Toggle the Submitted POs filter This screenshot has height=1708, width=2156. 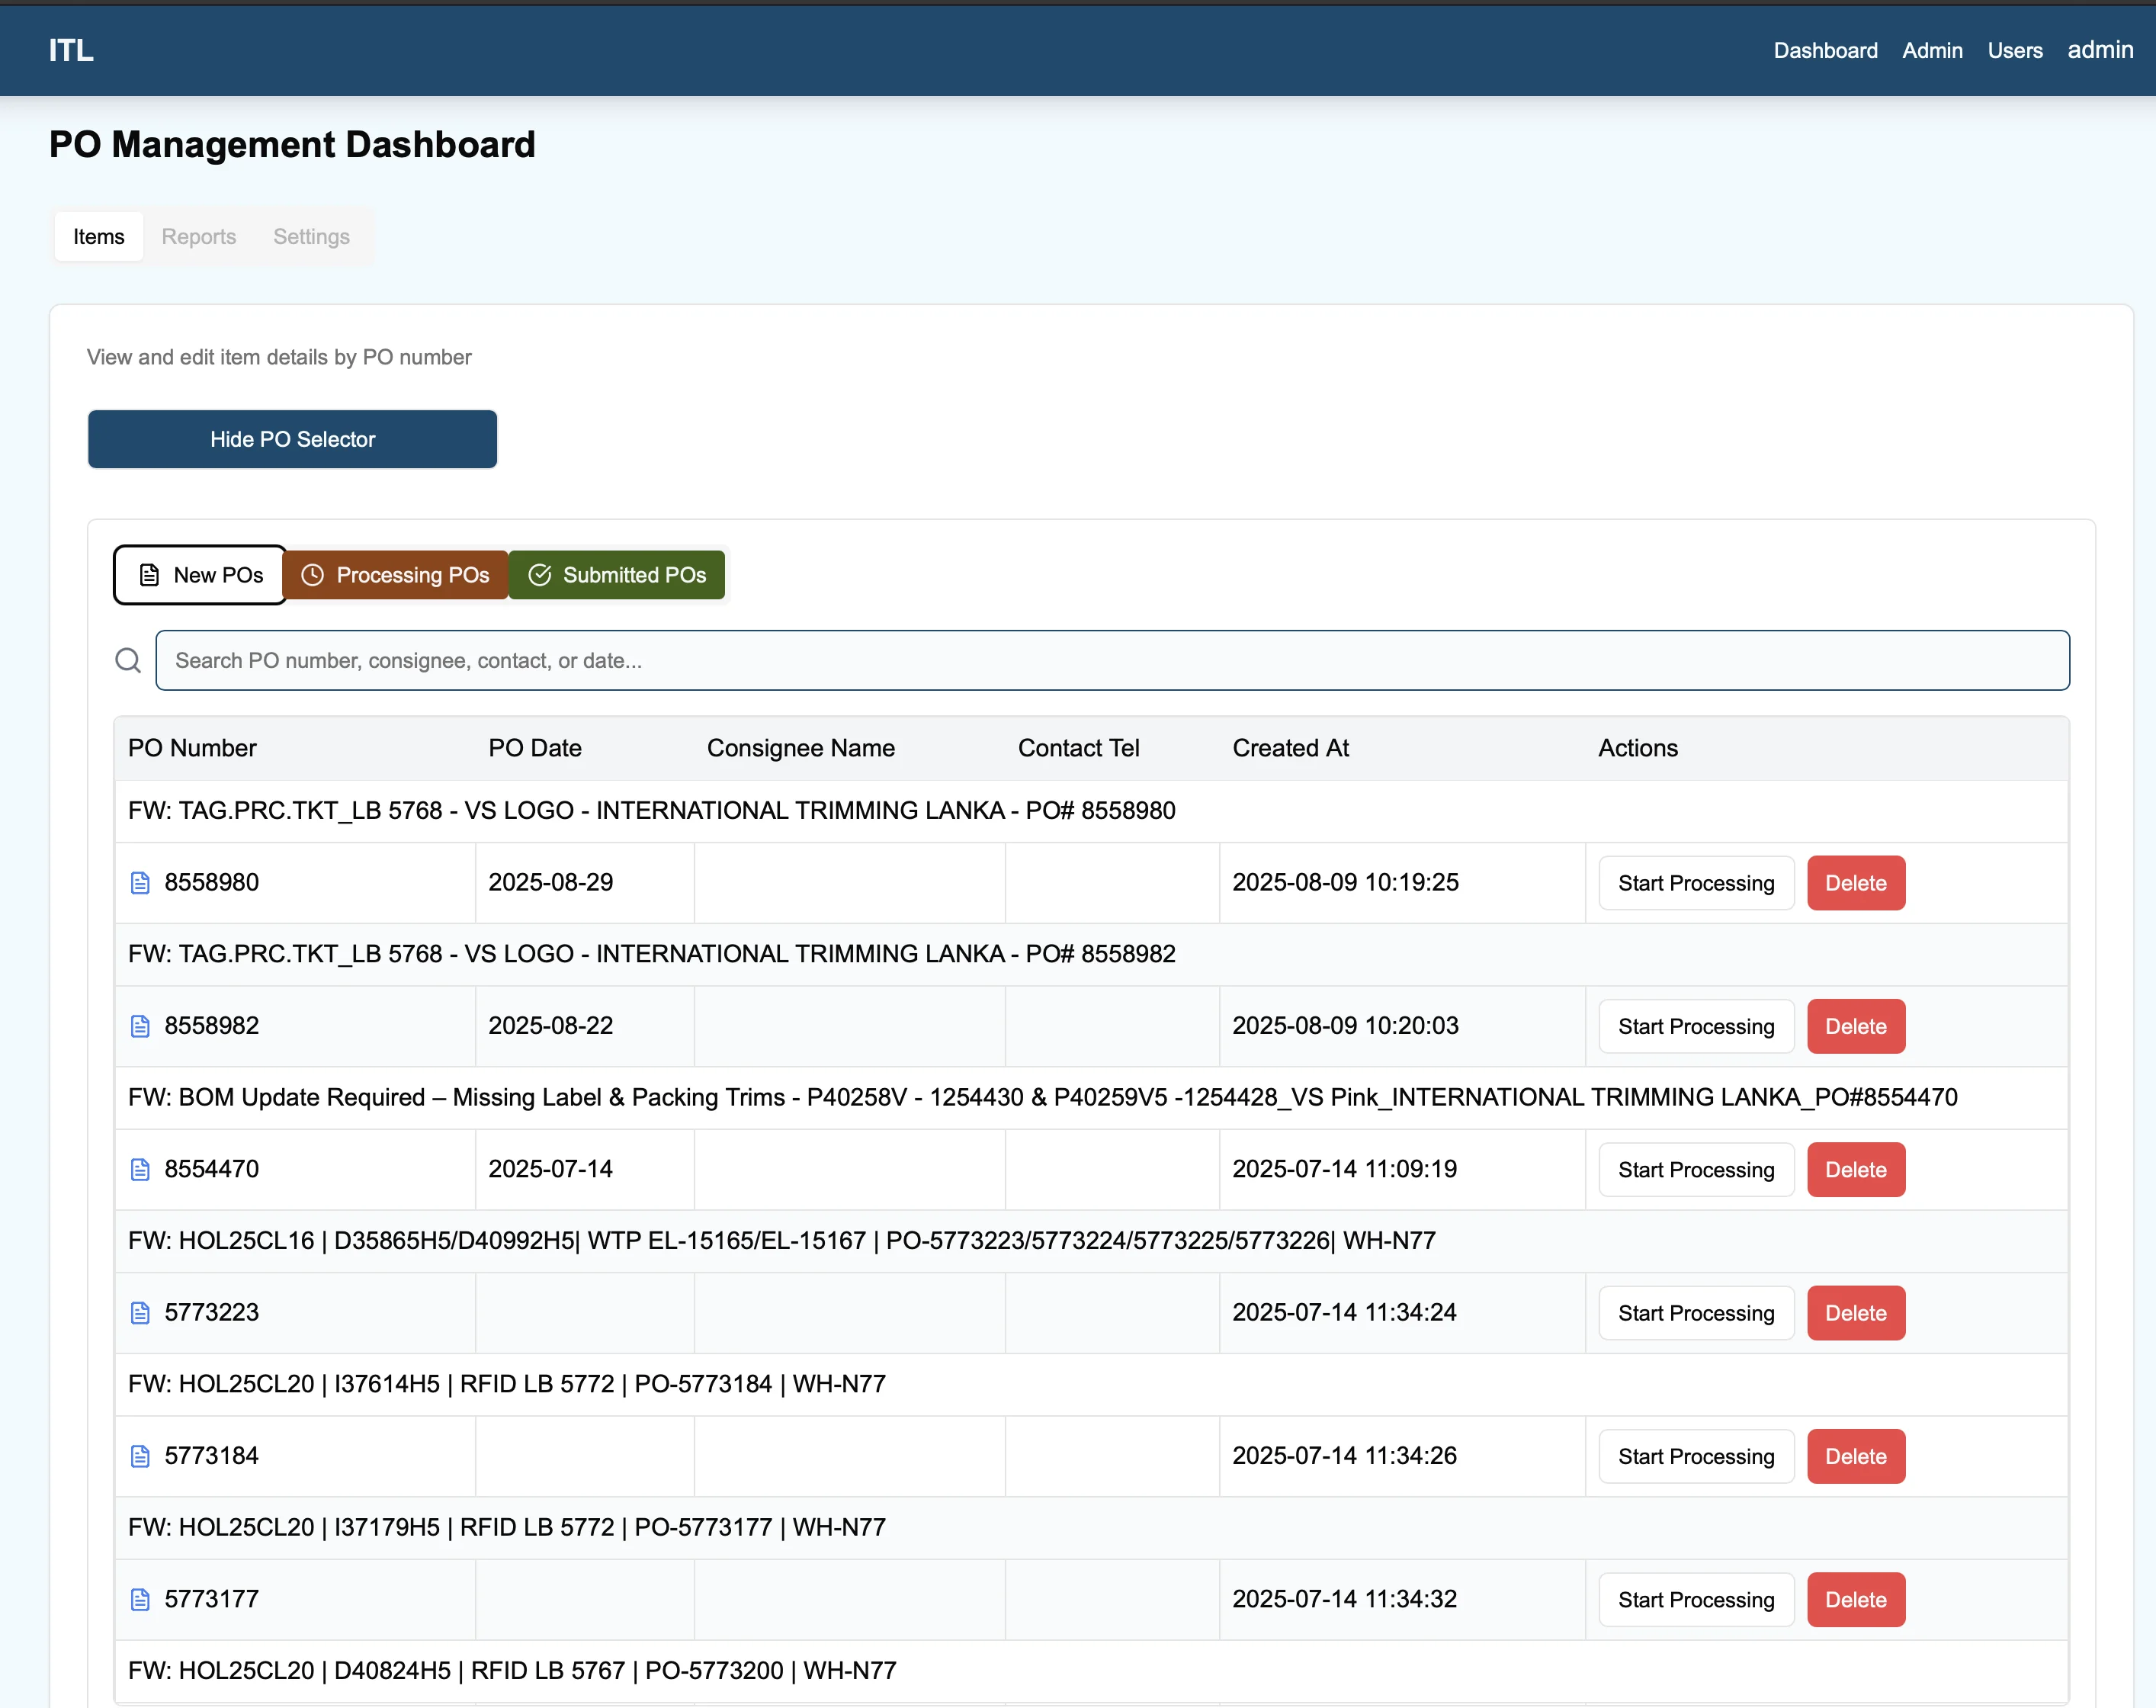pos(616,575)
